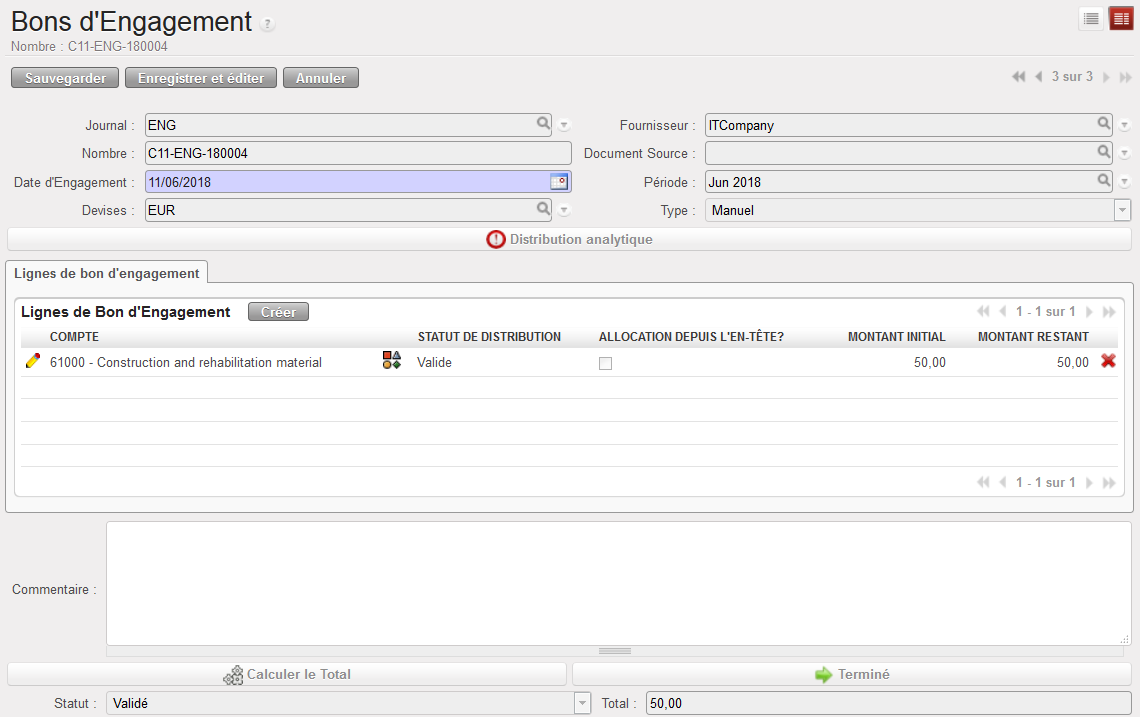The image size is (1140, 717).
Task: Go to previous record arrow in header
Action: [1039, 77]
